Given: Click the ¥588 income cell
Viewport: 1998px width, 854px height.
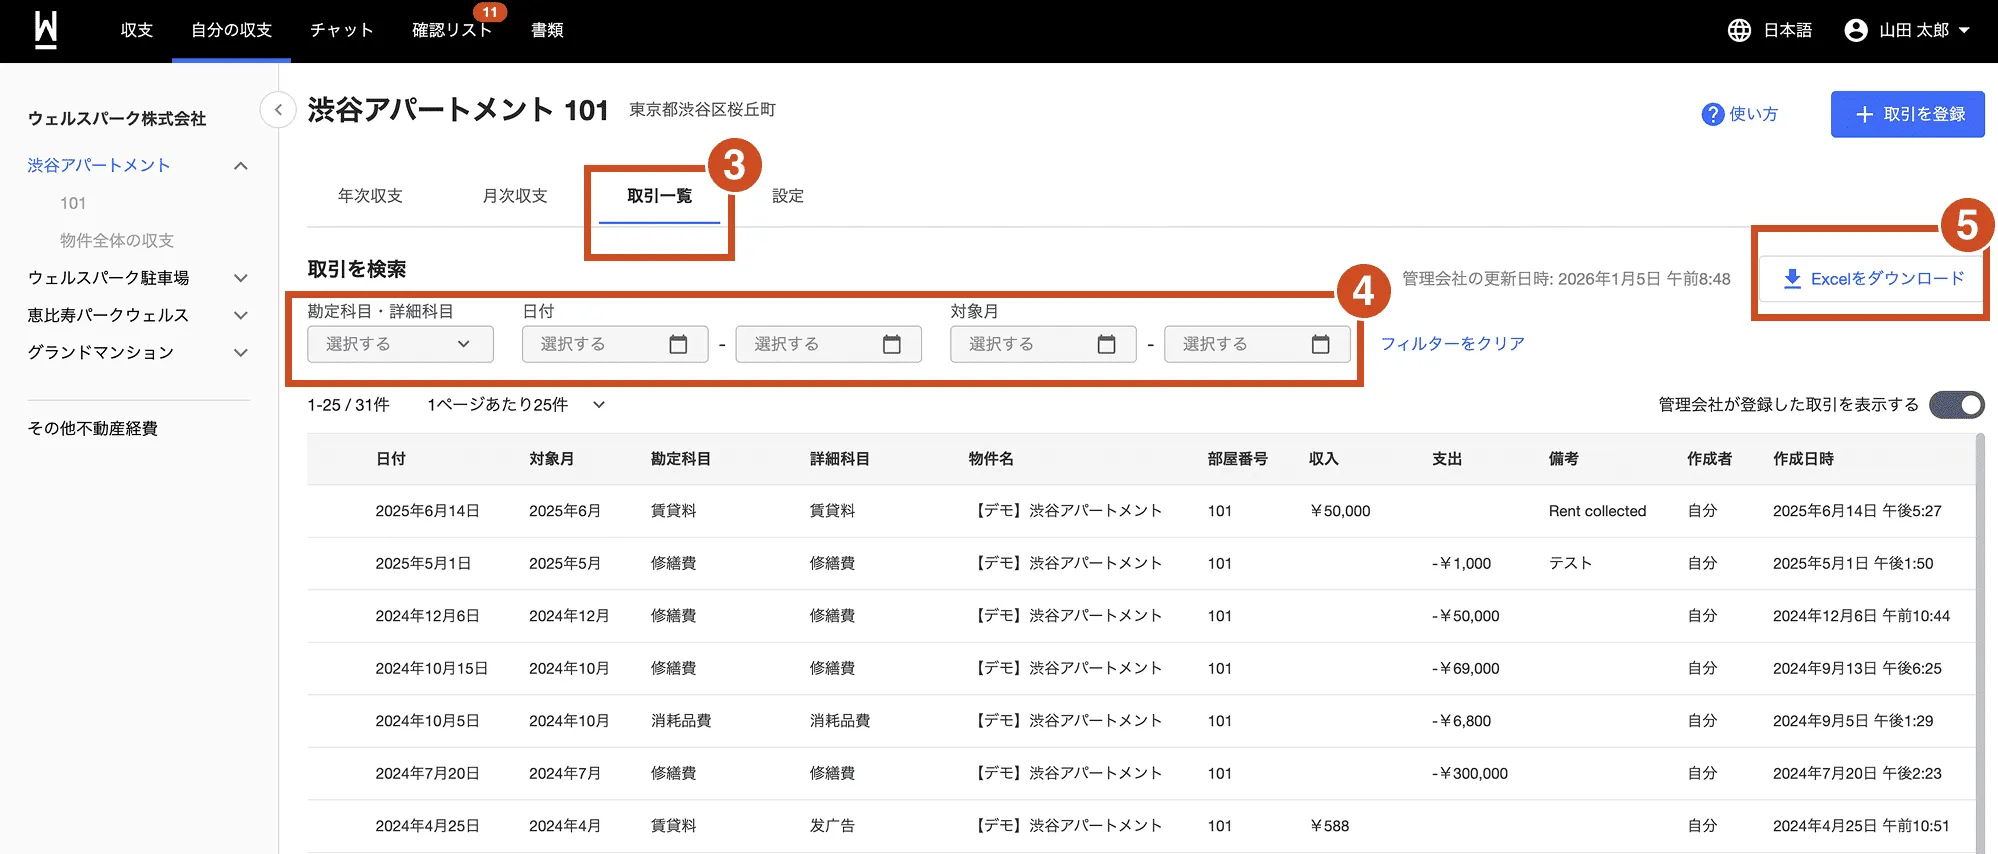Looking at the screenshot, I should coord(1329,826).
